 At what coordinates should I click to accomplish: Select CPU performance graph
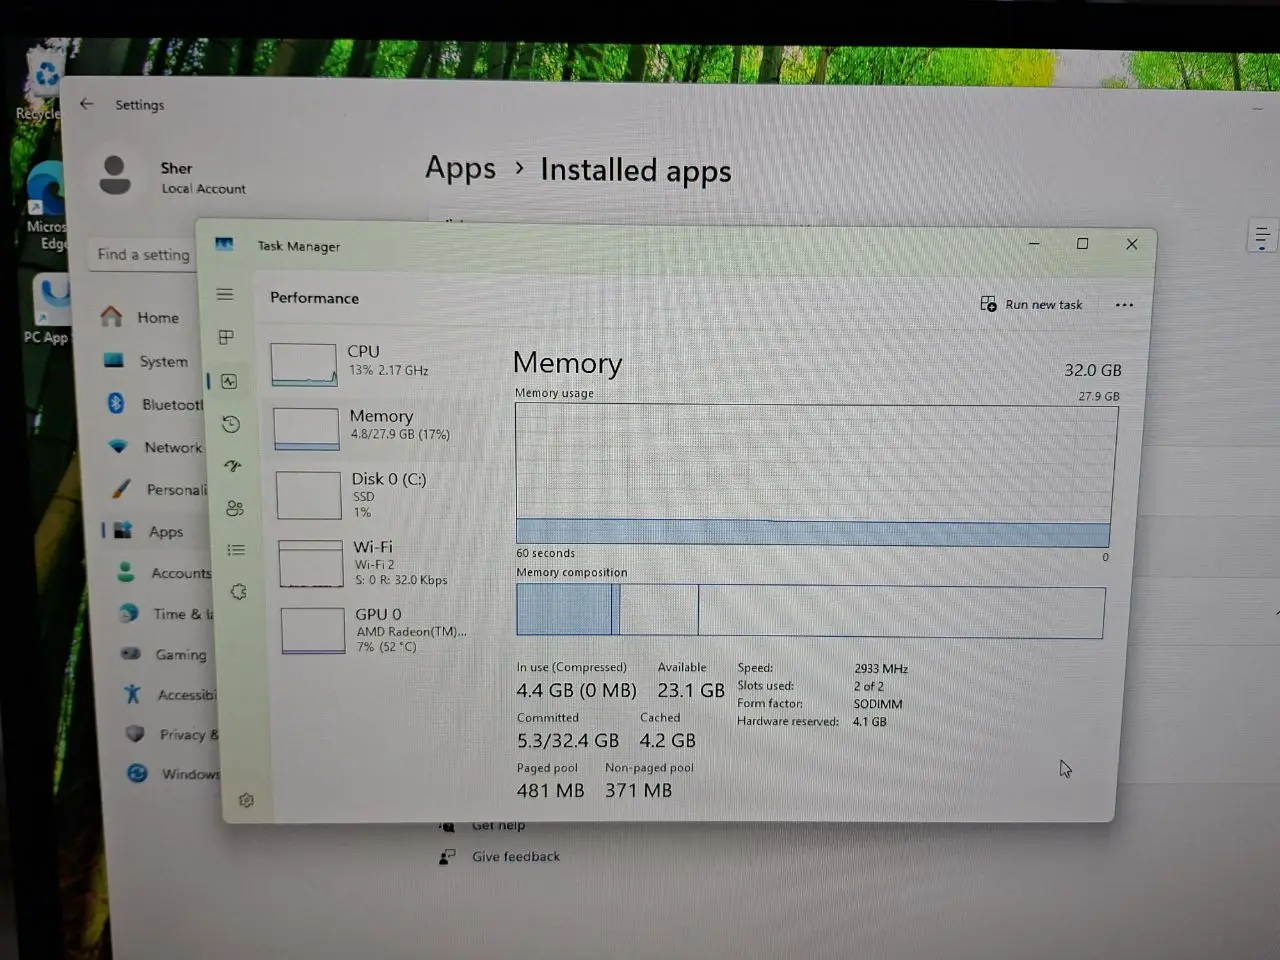[304, 364]
